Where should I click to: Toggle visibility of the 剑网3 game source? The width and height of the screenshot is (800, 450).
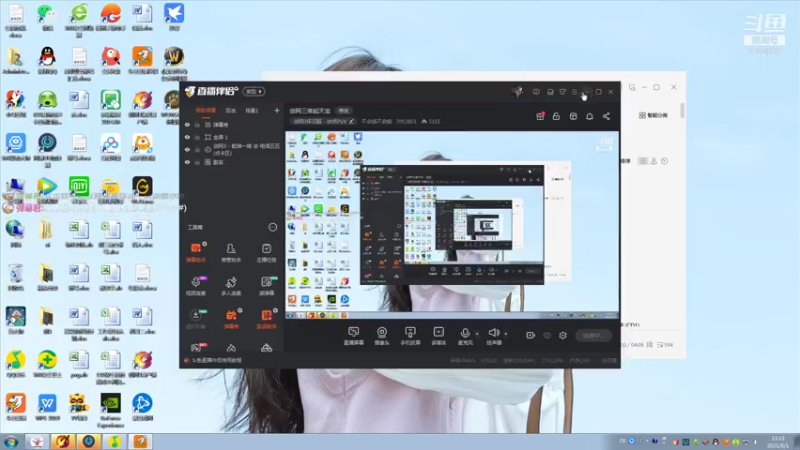click(x=187, y=149)
